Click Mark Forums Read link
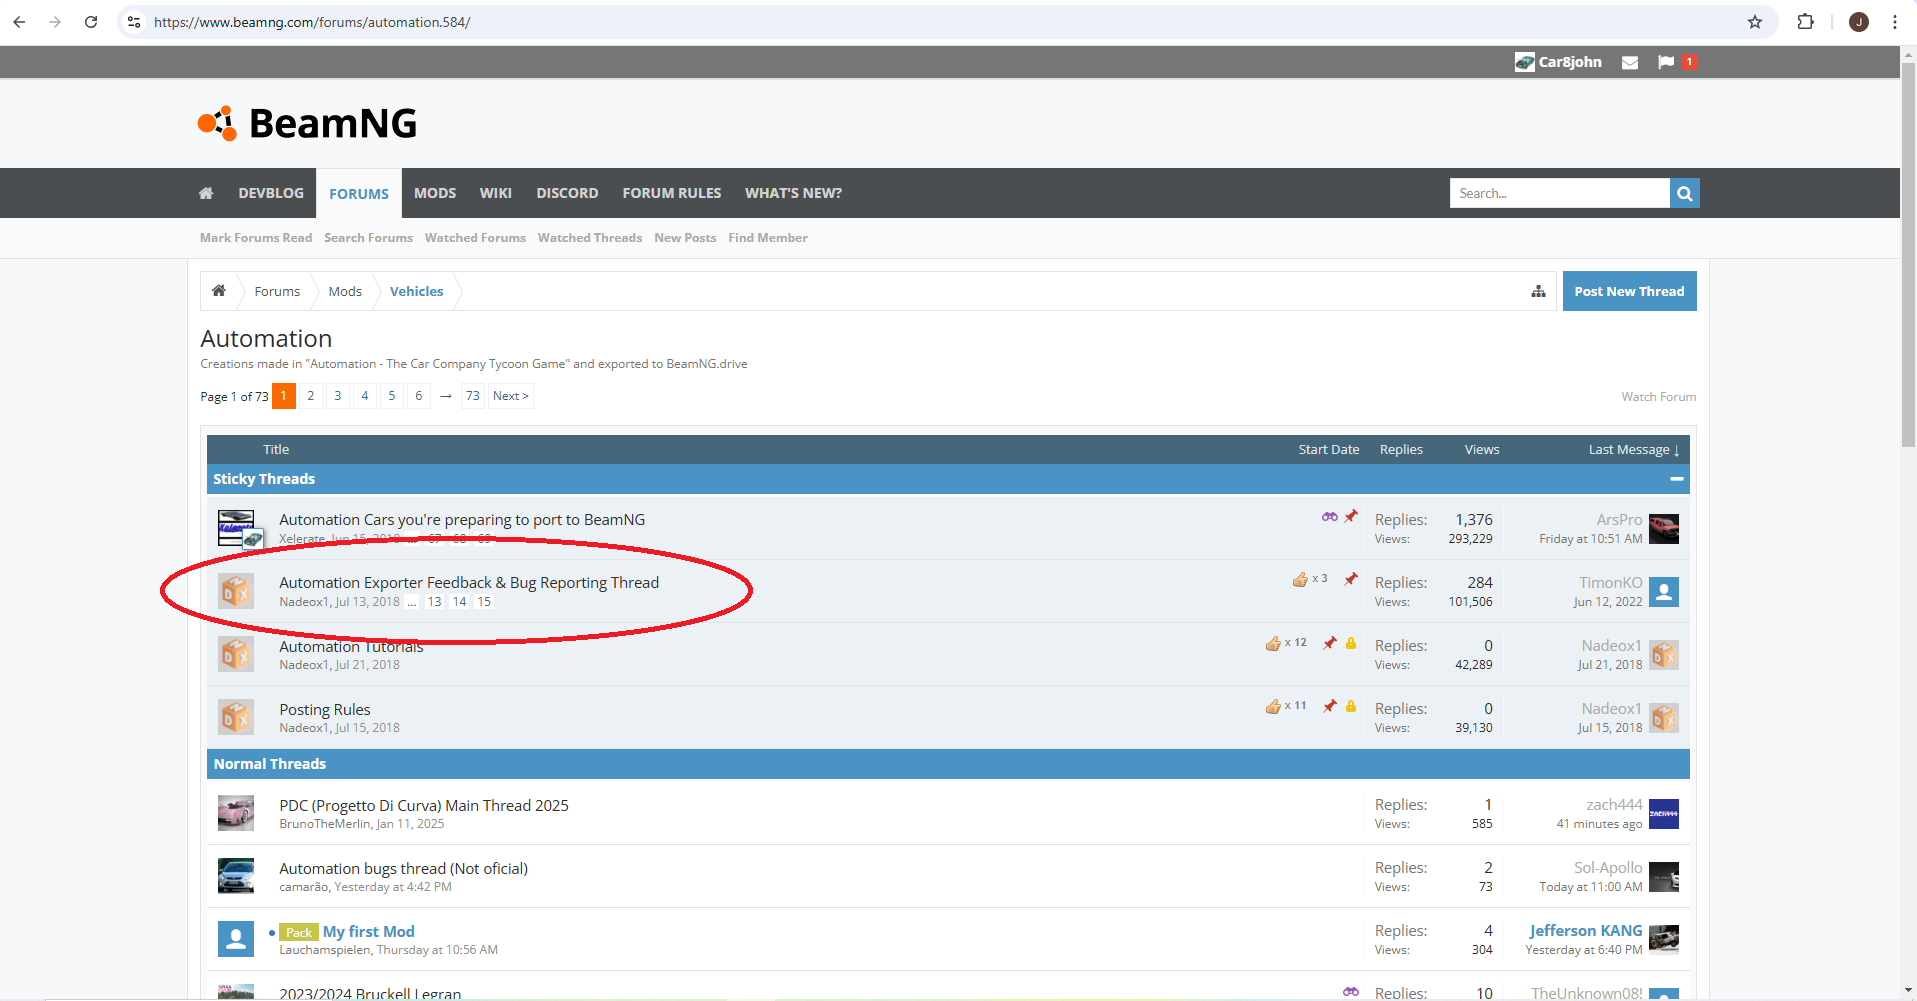This screenshot has width=1917, height=1001. coord(256,238)
